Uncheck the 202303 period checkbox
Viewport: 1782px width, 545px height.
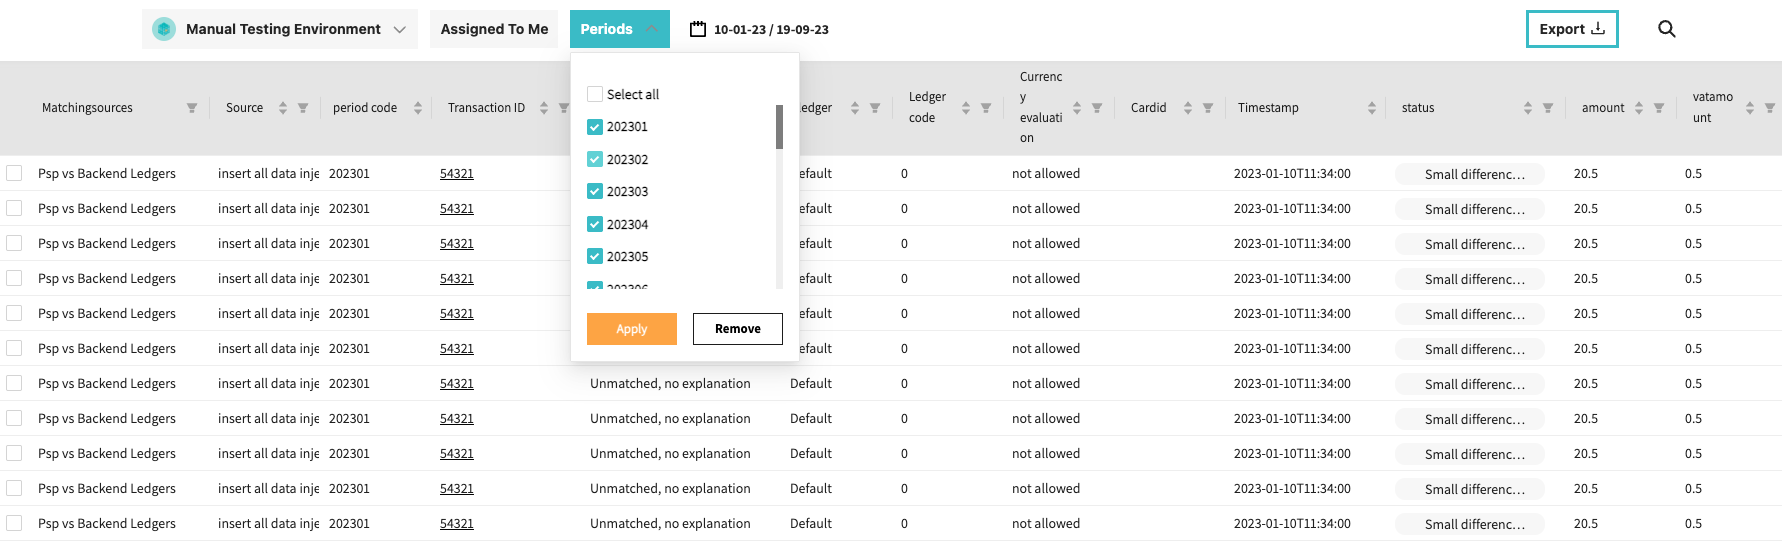[595, 191]
